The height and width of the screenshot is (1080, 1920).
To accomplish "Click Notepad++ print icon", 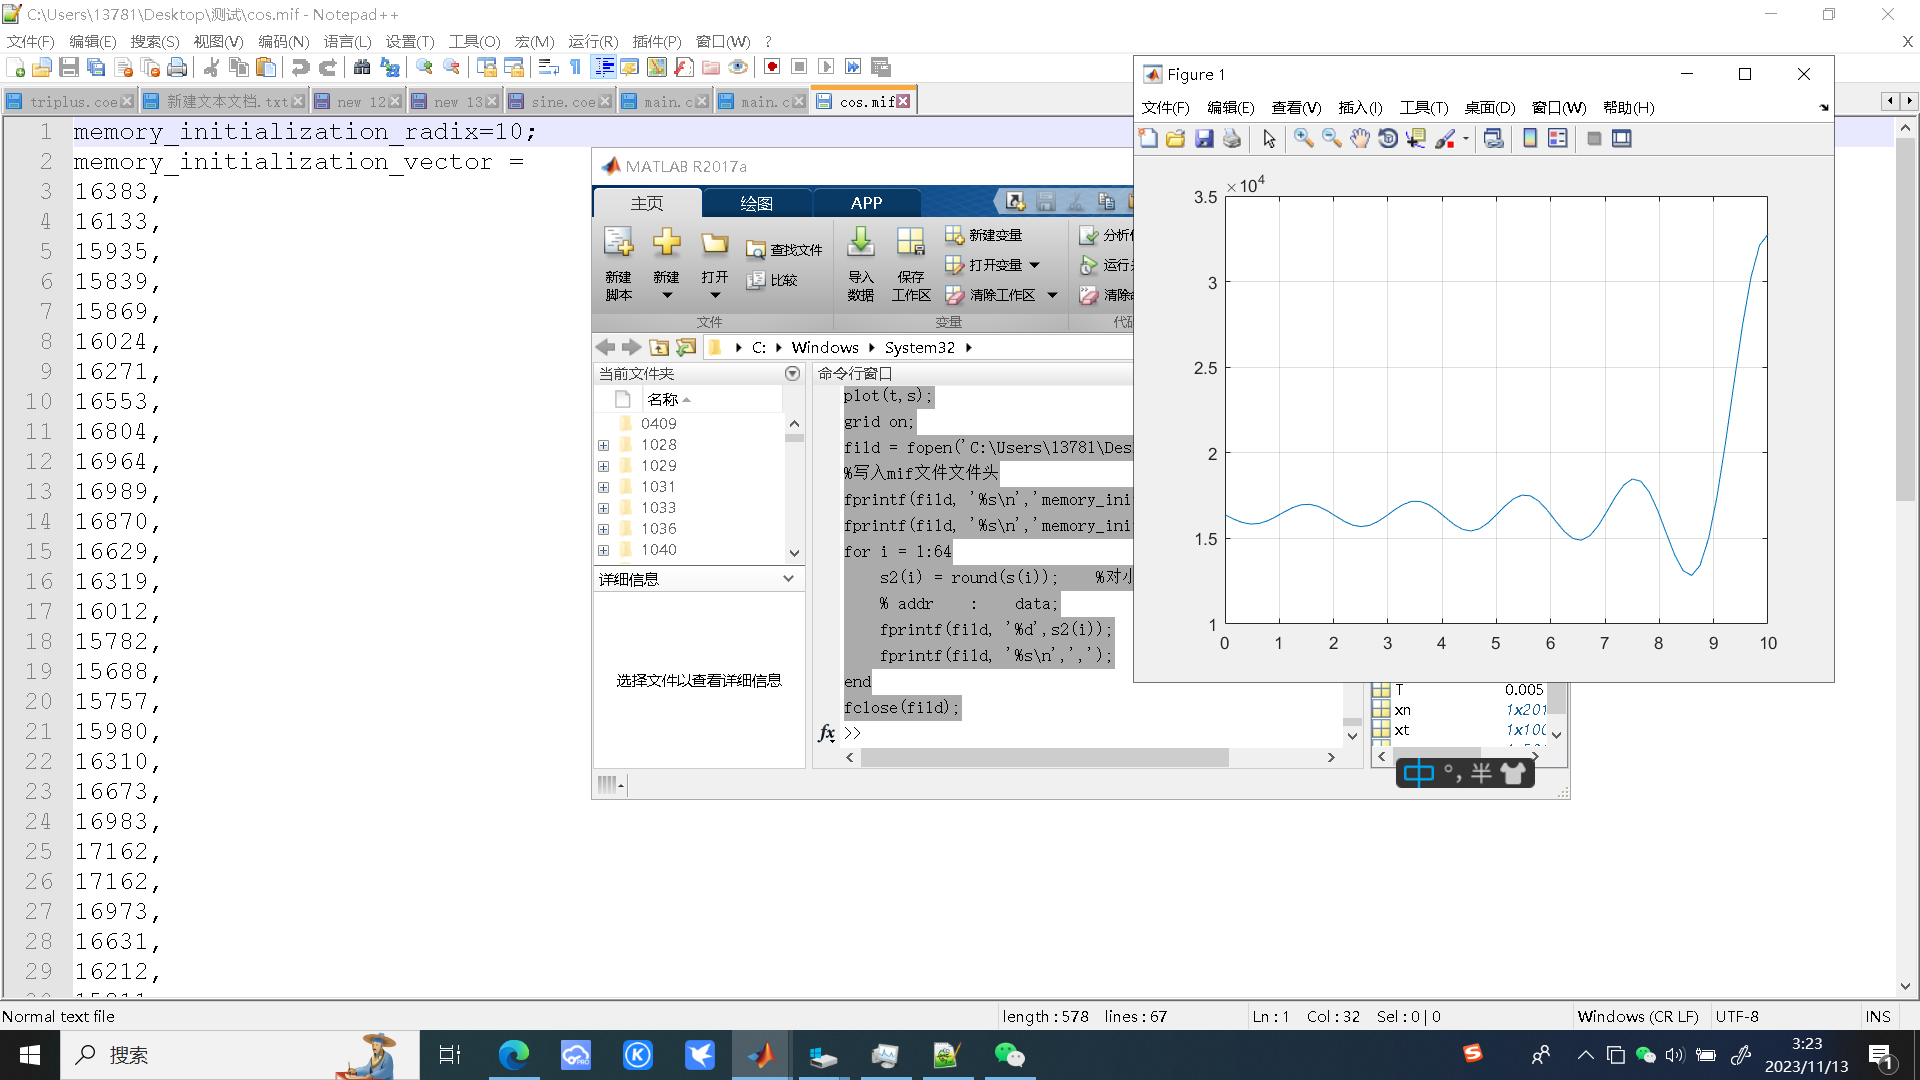I will [177, 67].
